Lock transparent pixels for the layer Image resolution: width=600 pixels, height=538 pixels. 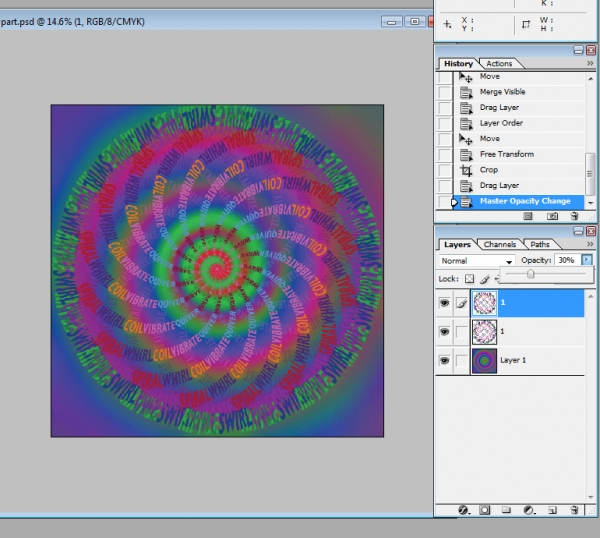click(470, 279)
